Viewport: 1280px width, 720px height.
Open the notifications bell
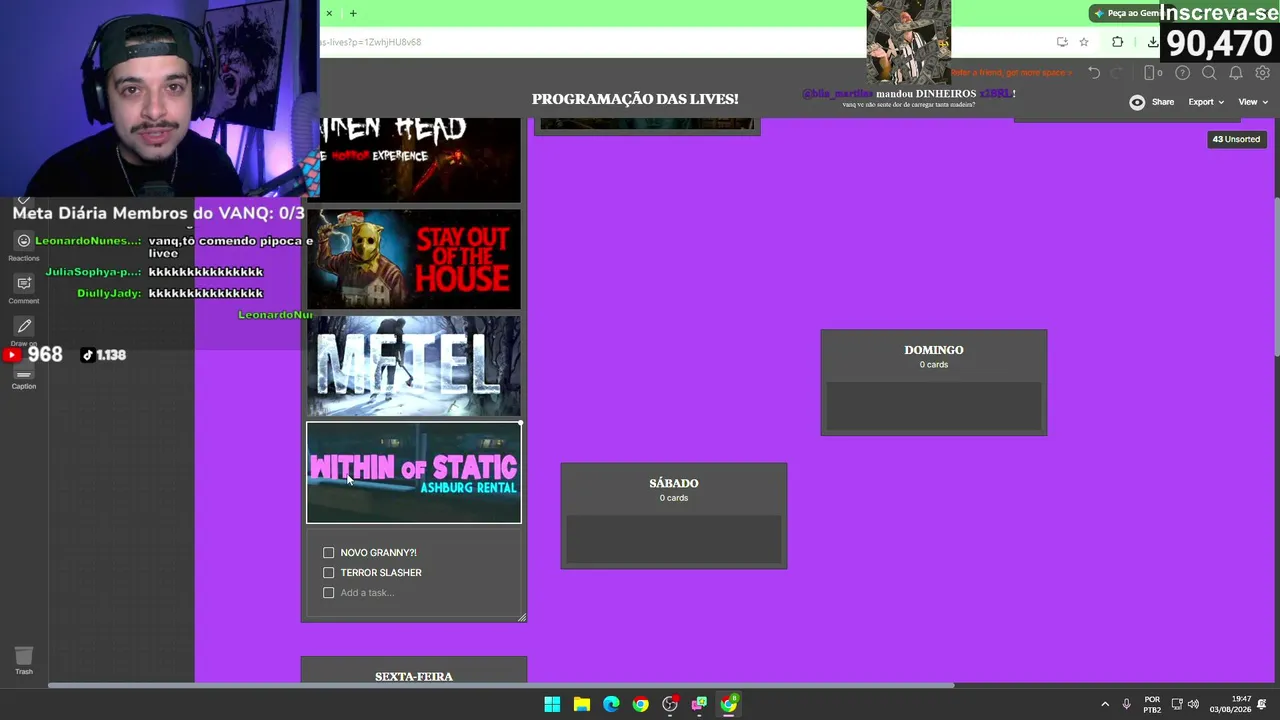pyautogui.click(x=1236, y=73)
